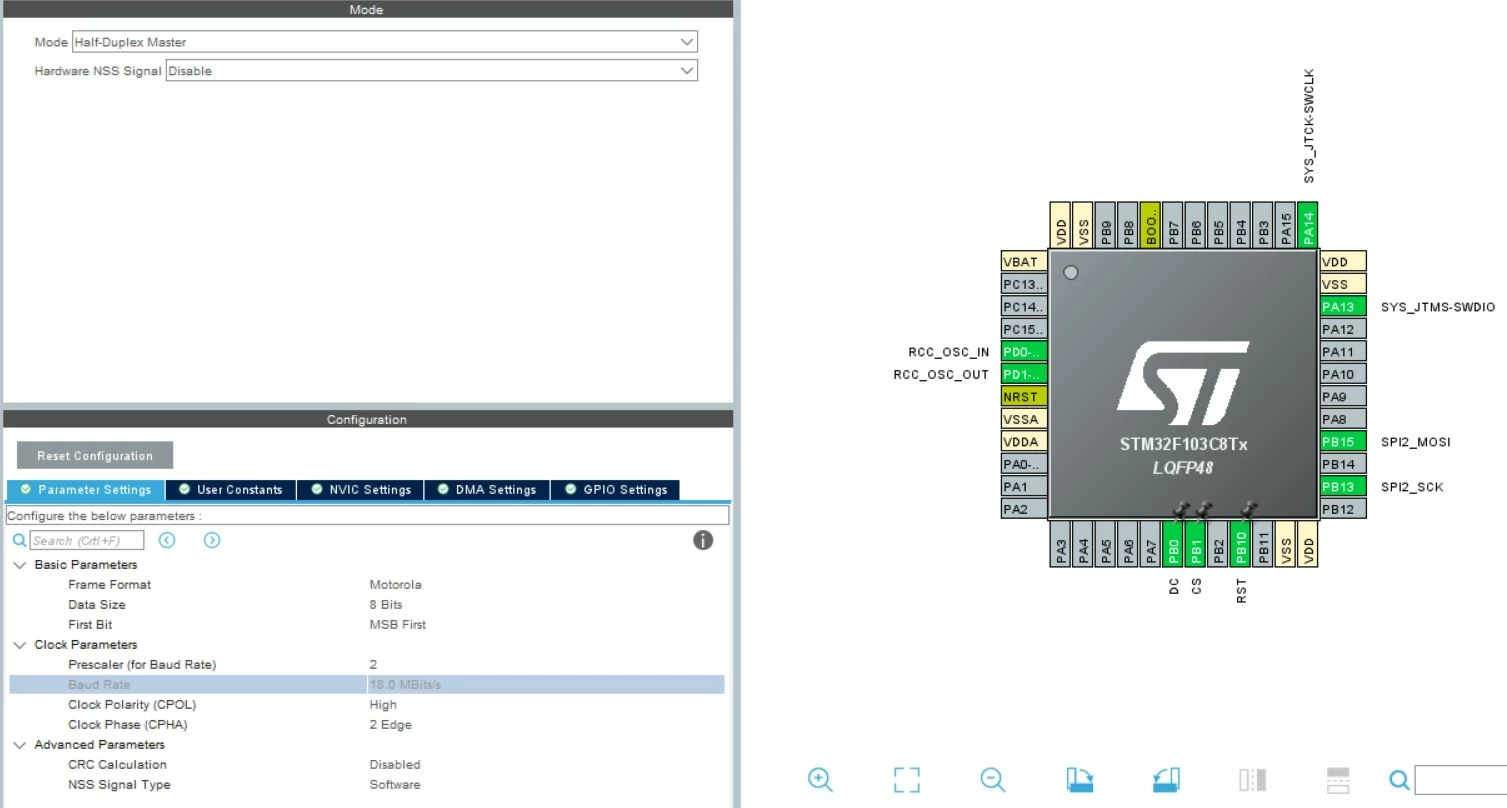Select pin PA14 on the chip

point(1307,225)
